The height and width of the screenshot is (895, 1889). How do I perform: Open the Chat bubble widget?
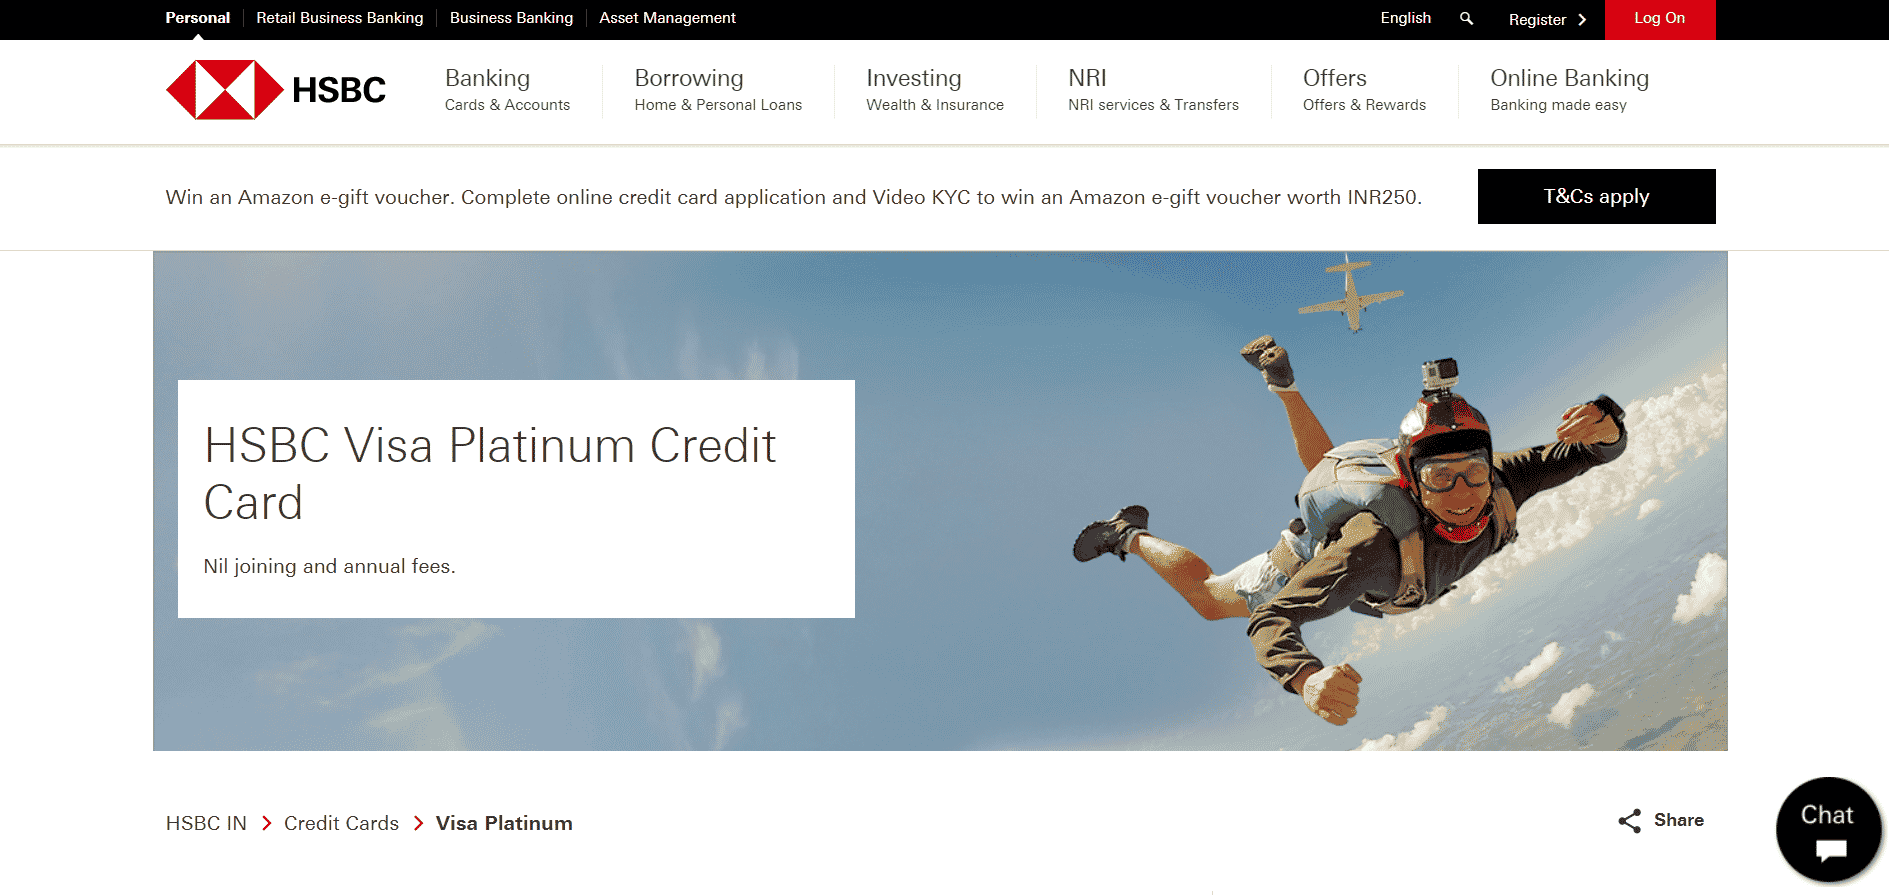pos(1829,830)
